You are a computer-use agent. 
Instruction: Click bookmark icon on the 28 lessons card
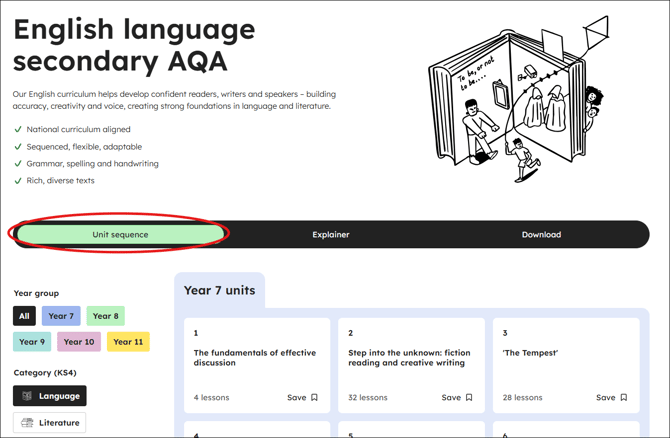624,397
